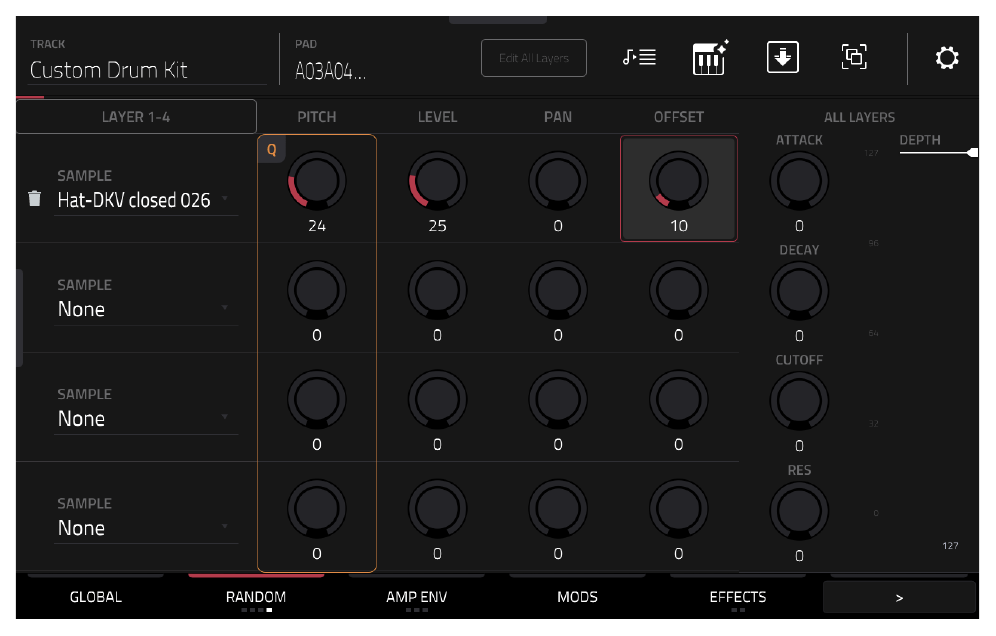Select the third layer's Pan knob
996x636 pixels.
tap(558, 400)
